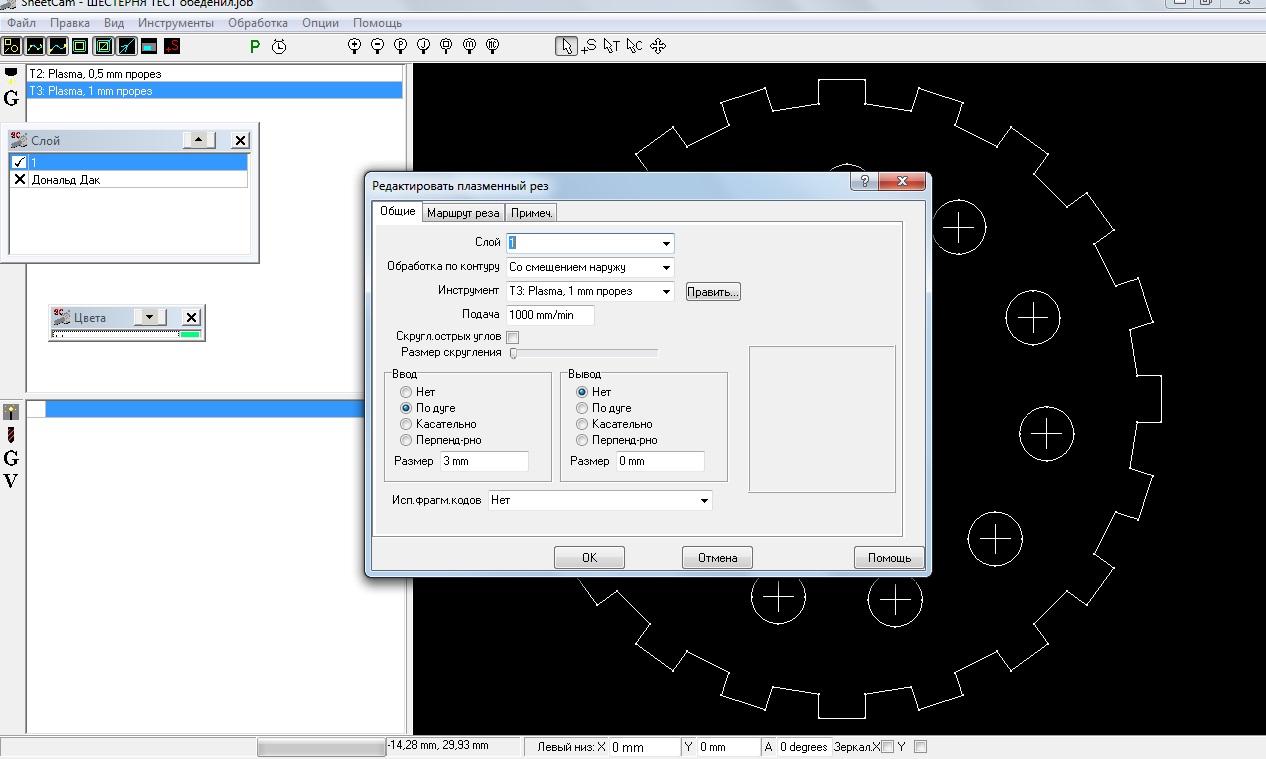Open the Слой dropdown in dialog

tap(666, 243)
